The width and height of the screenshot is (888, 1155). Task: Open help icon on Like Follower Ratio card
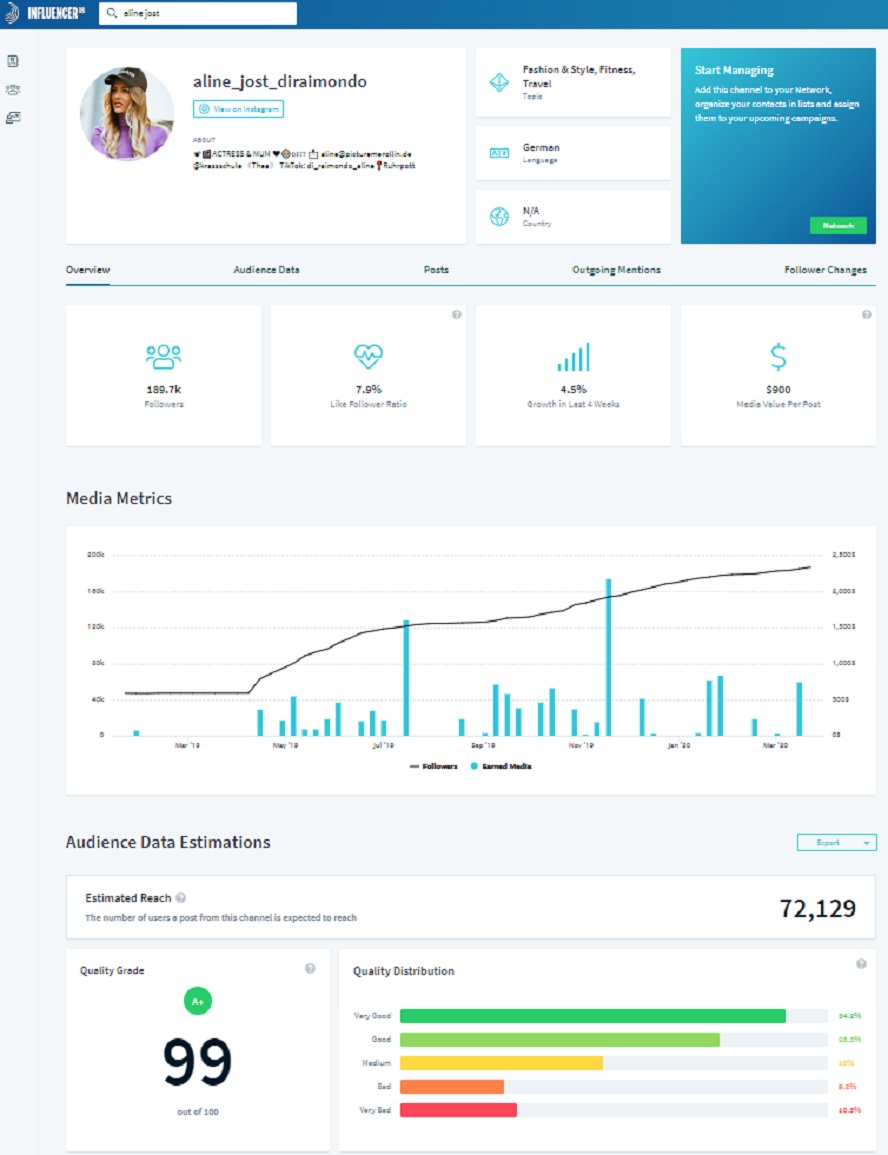pyautogui.click(x=457, y=315)
